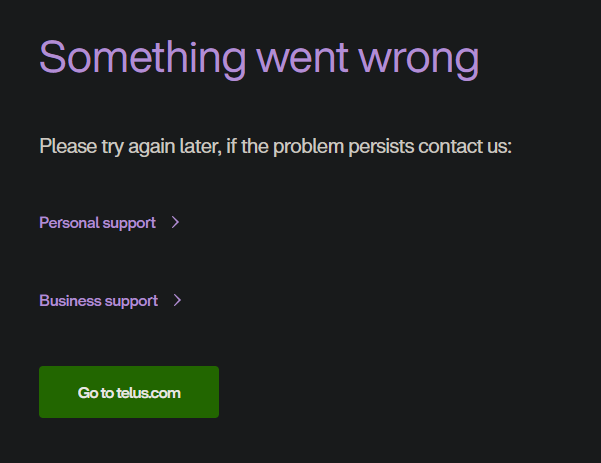Expand Business support using its right chevron

(177, 301)
